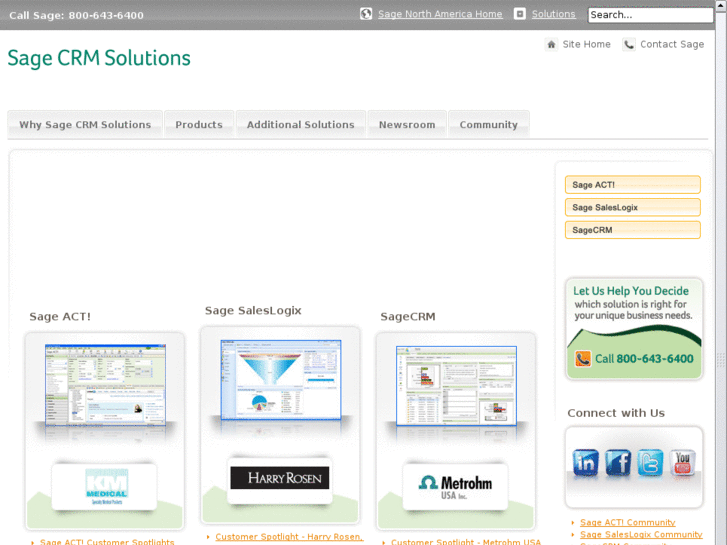Click the Sage CRM Solutions site logo
The image size is (727, 545).
[99, 58]
